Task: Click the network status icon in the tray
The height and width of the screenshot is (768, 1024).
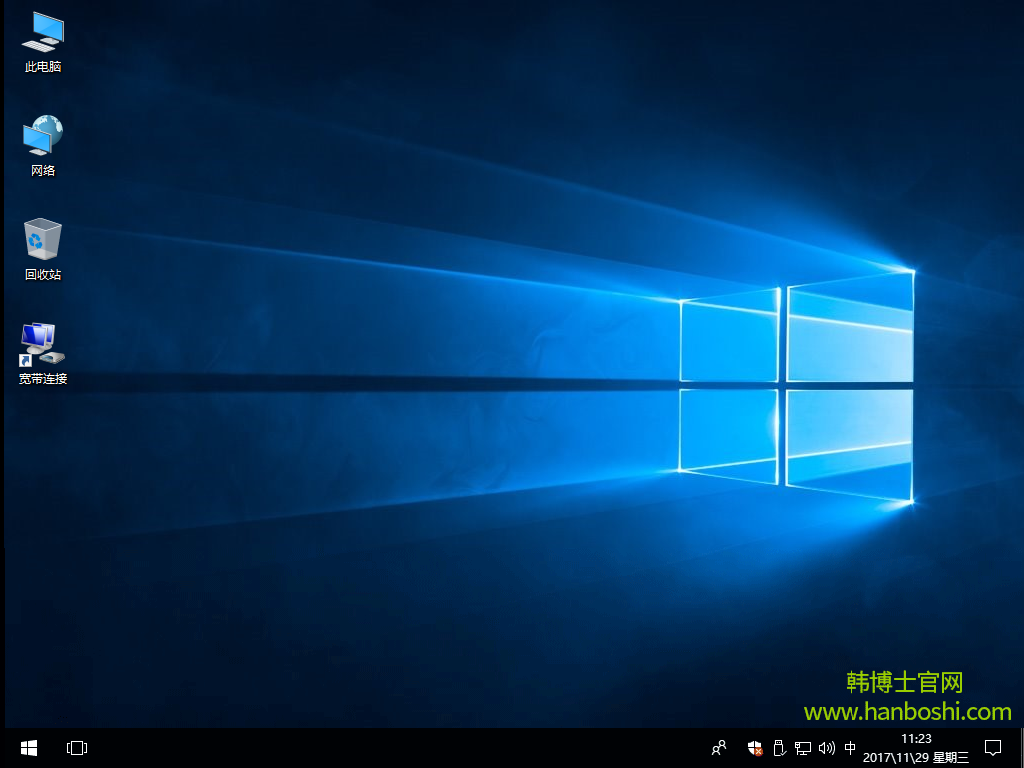Action: (803, 748)
